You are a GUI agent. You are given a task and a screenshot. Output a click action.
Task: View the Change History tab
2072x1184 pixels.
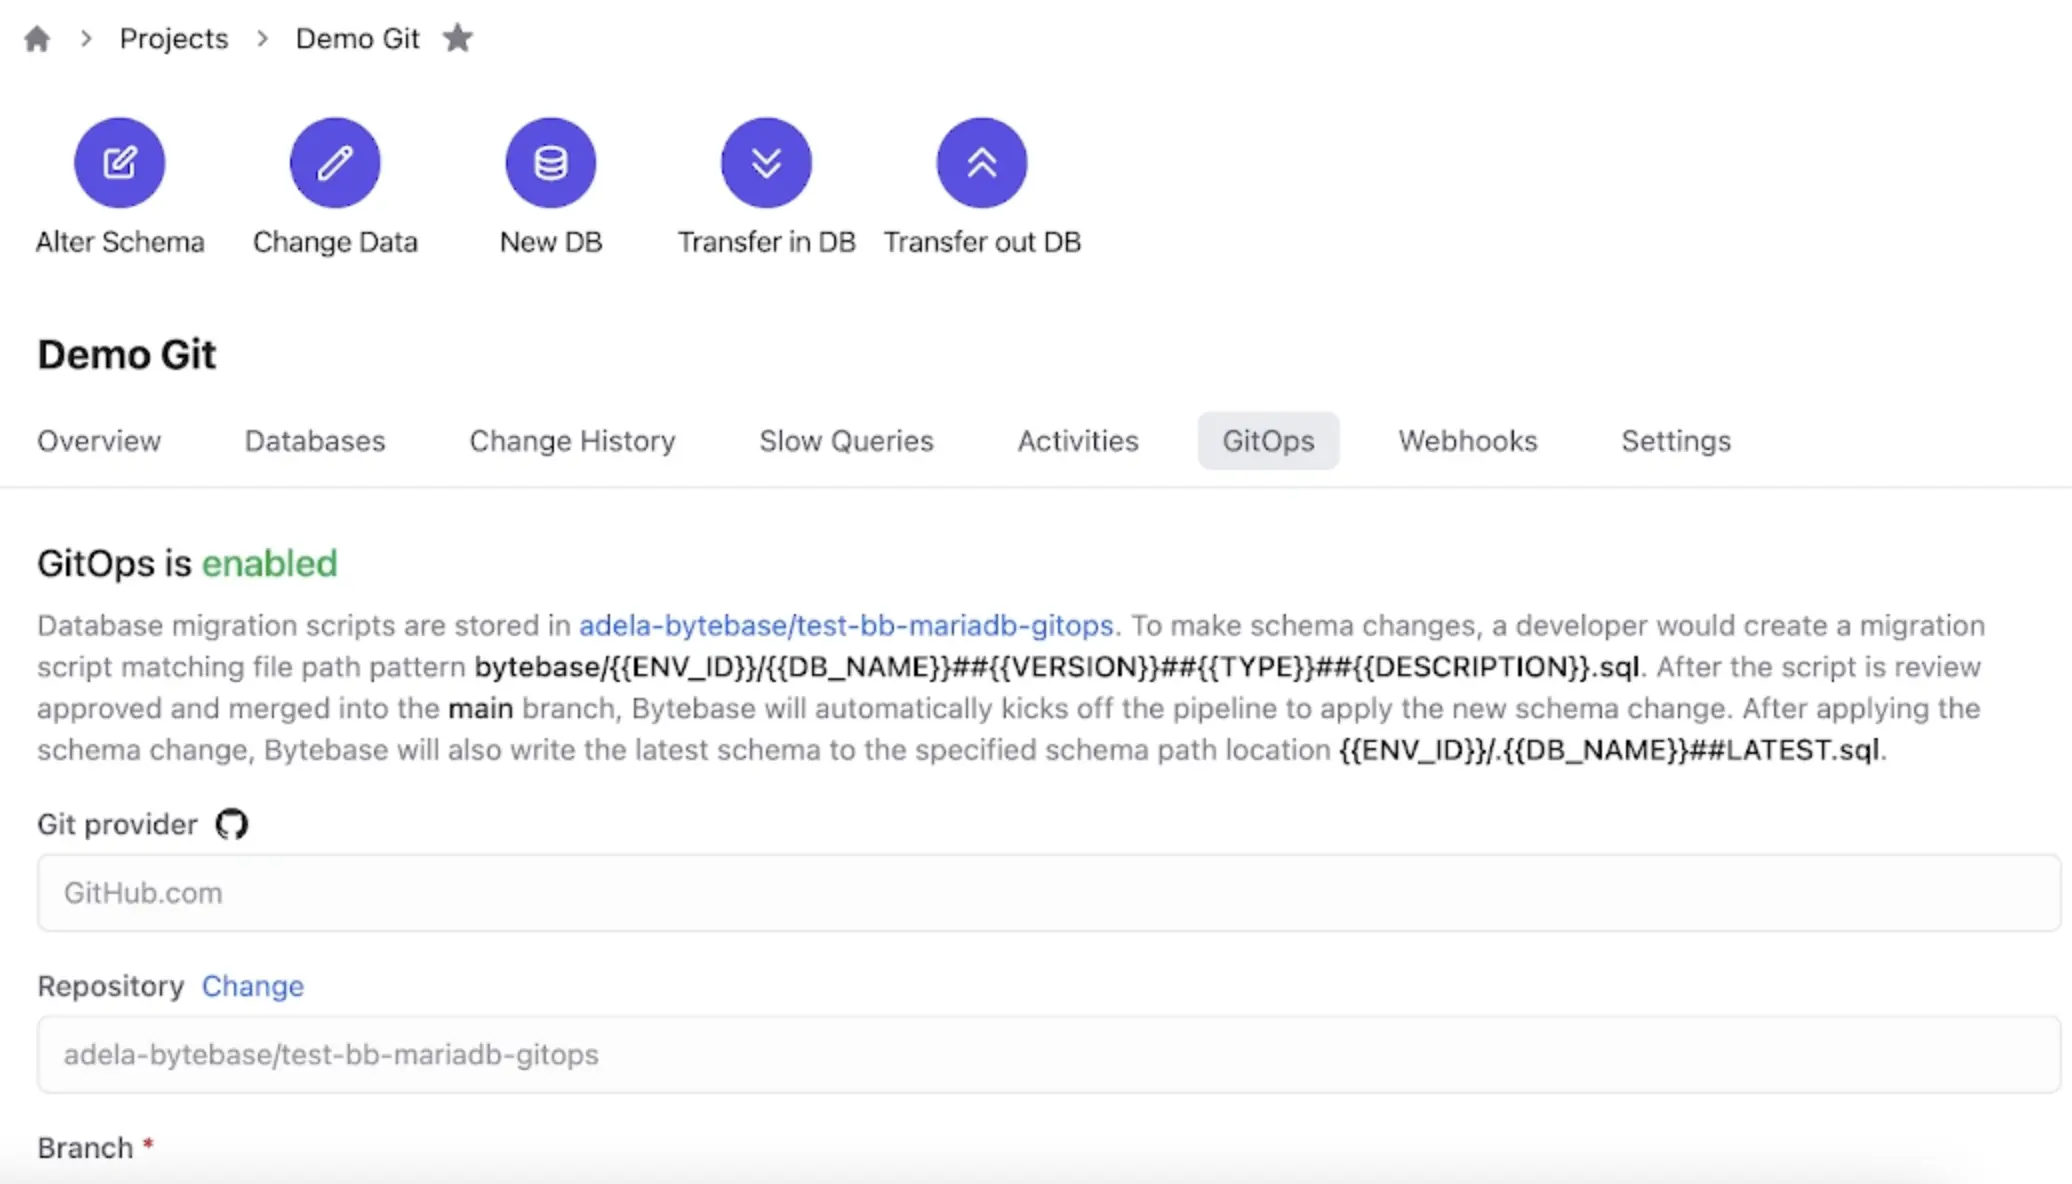pyautogui.click(x=572, y=441)
